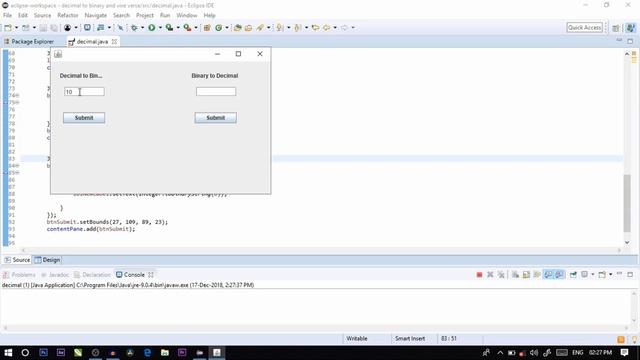640x360 pixels.
Task: Open the Refactor menu
Action: click(x=68, y=15)
